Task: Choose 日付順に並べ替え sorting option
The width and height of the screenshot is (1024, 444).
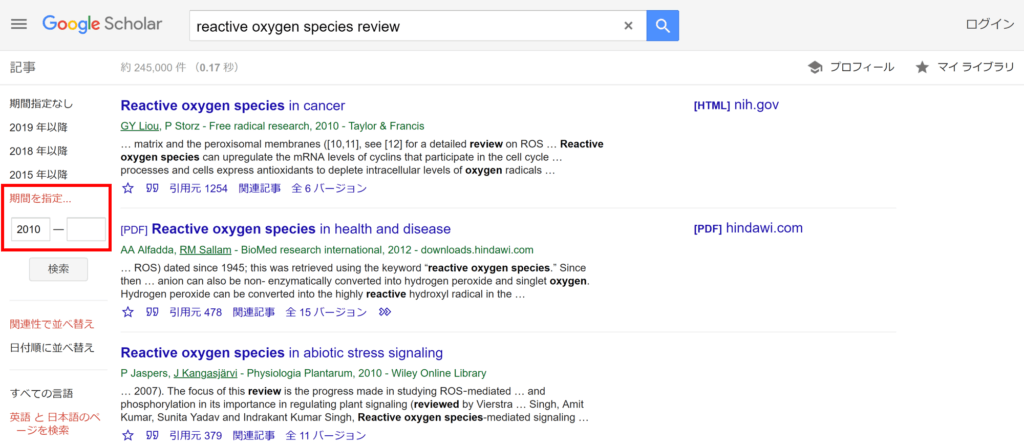Action: [52, 347]
